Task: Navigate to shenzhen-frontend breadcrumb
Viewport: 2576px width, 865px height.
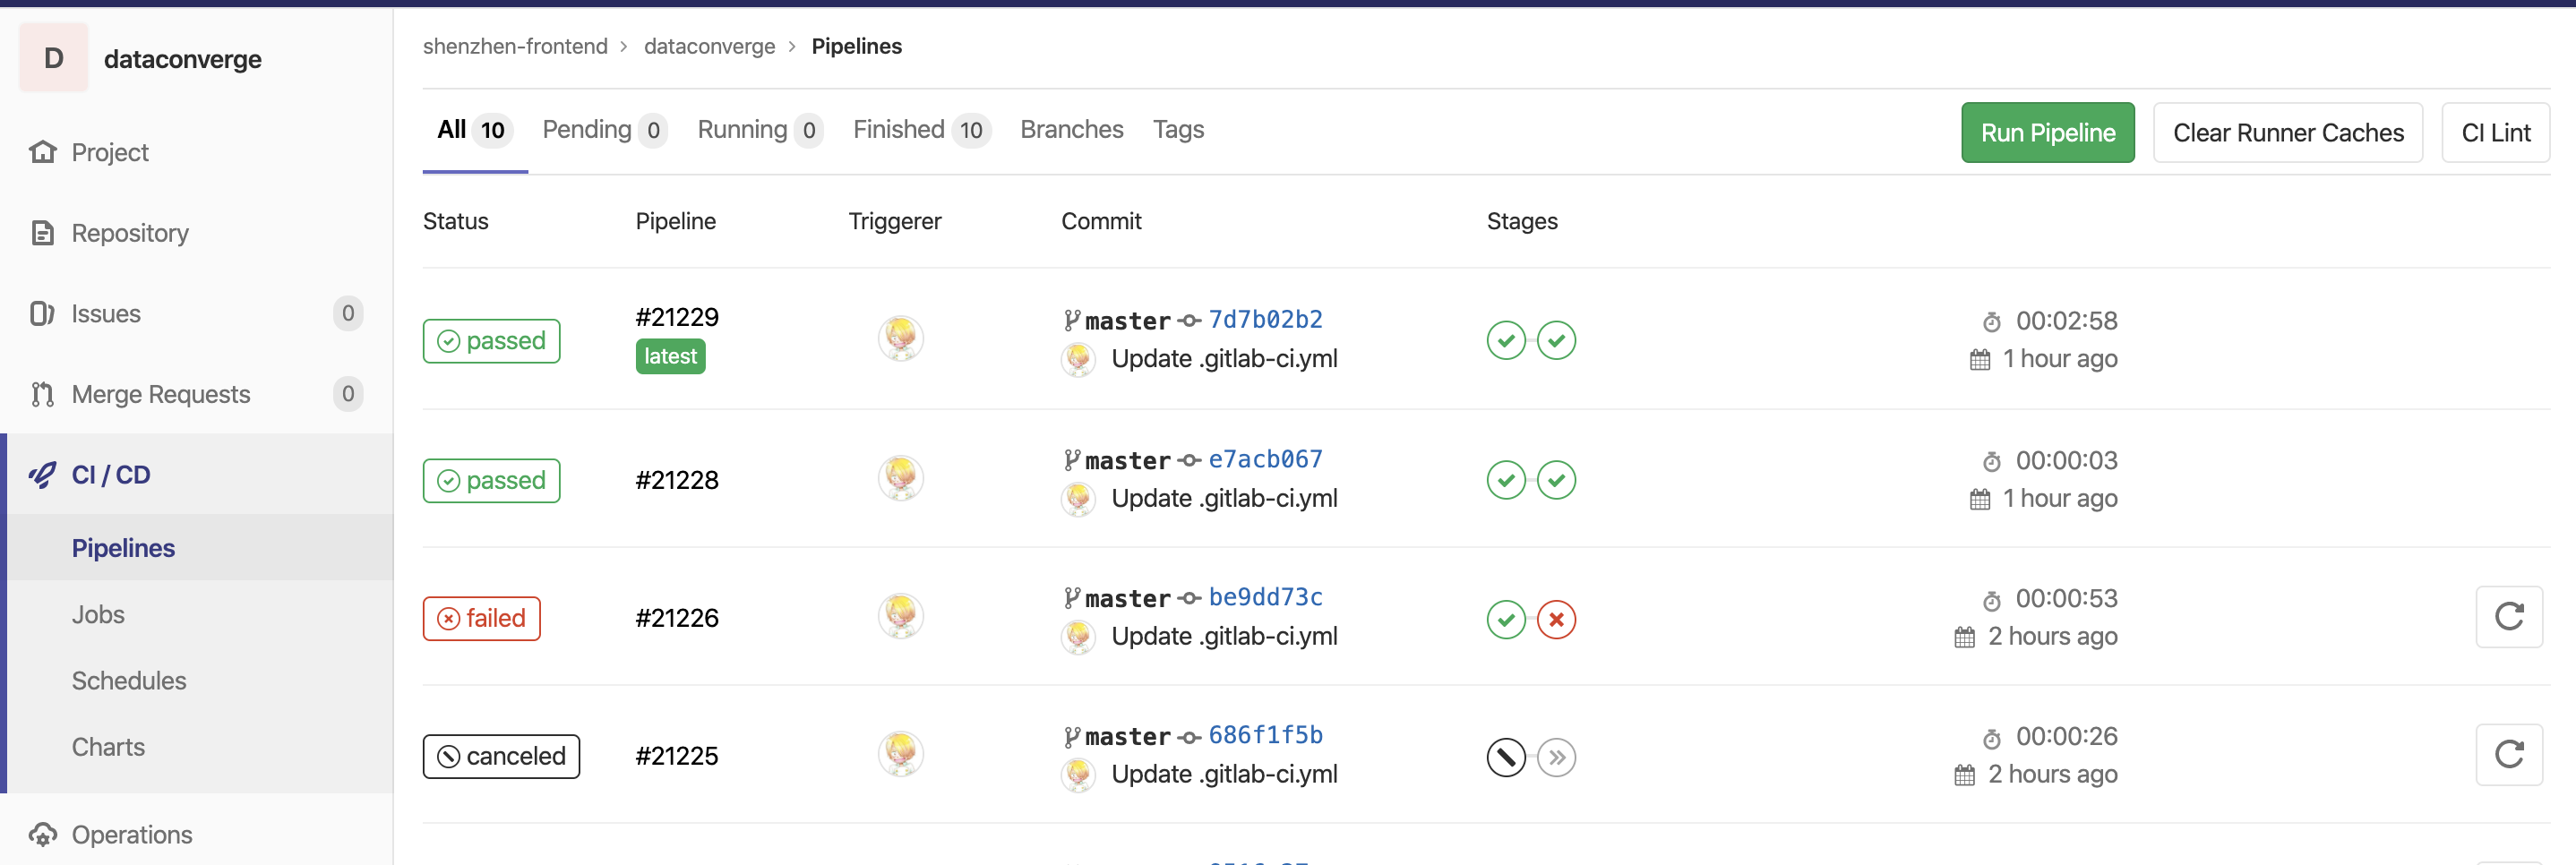Action: (x=515, y=47)
